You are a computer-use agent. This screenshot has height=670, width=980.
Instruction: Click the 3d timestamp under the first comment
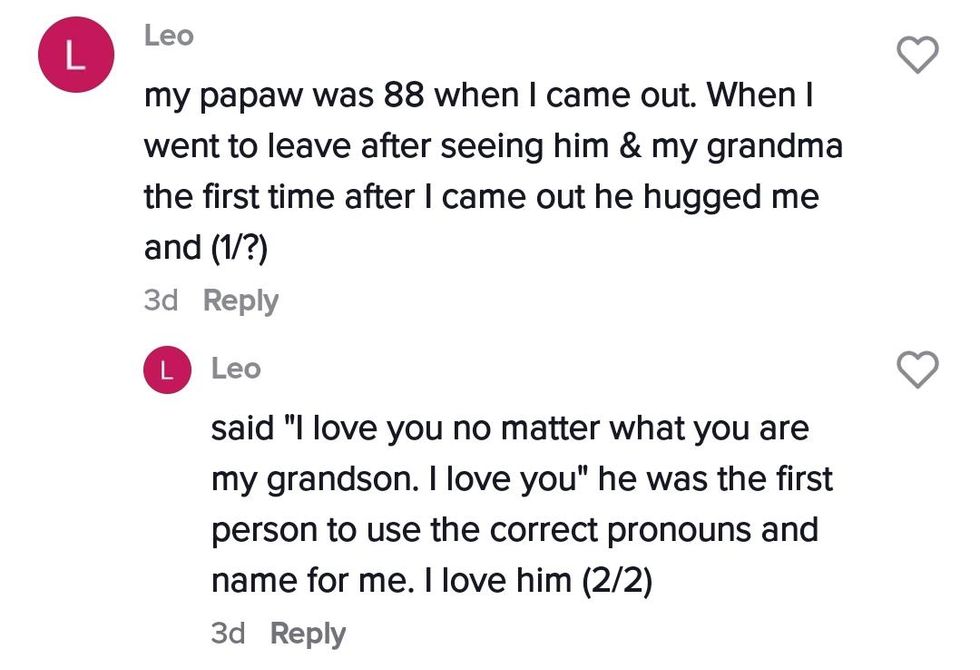coord(161,301)
